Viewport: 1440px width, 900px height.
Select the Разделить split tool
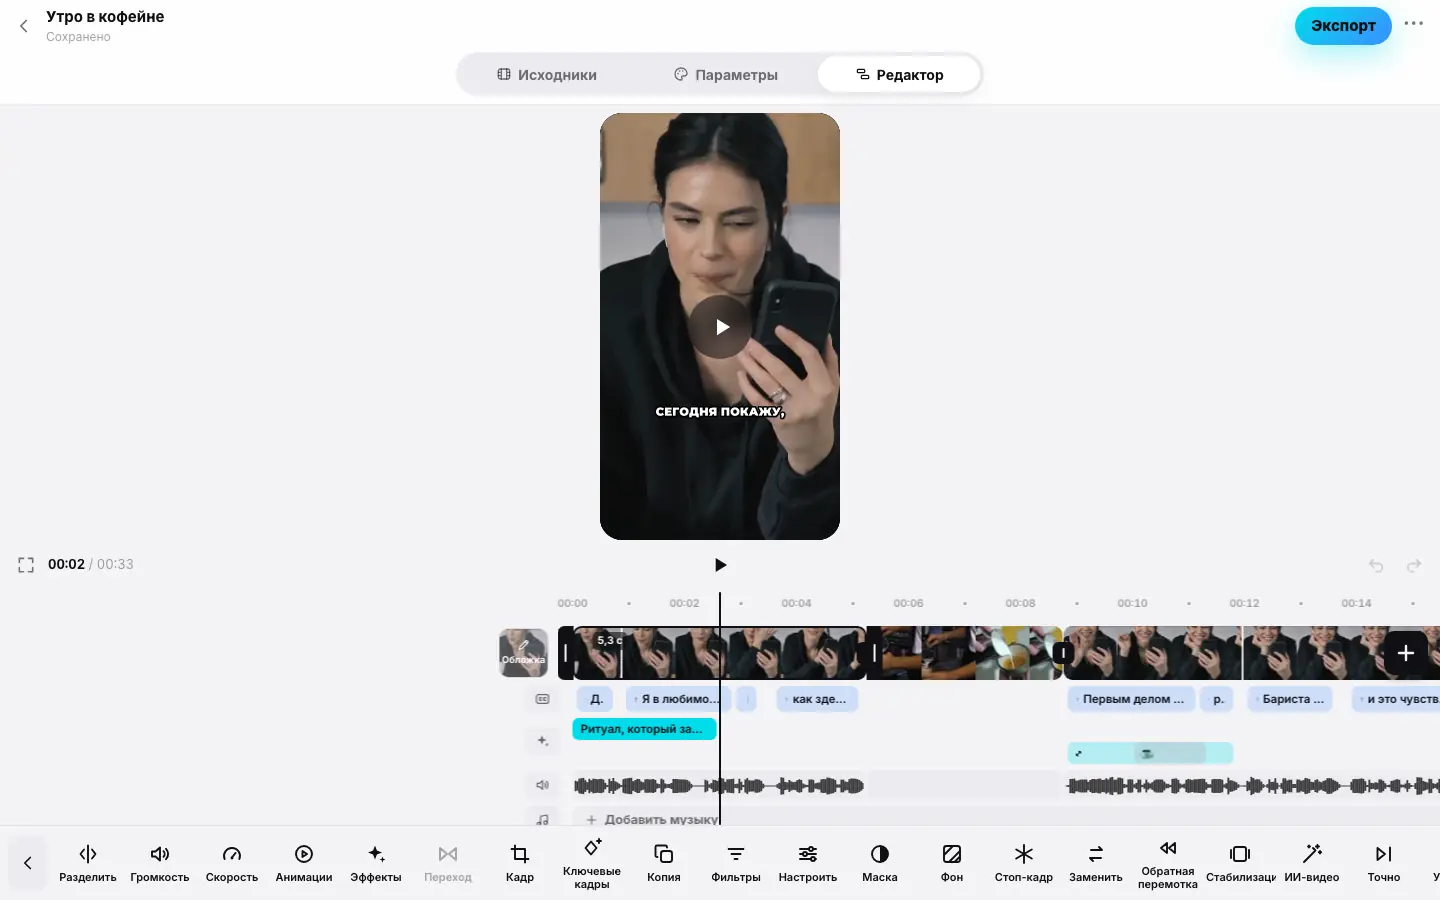point(88,863)
